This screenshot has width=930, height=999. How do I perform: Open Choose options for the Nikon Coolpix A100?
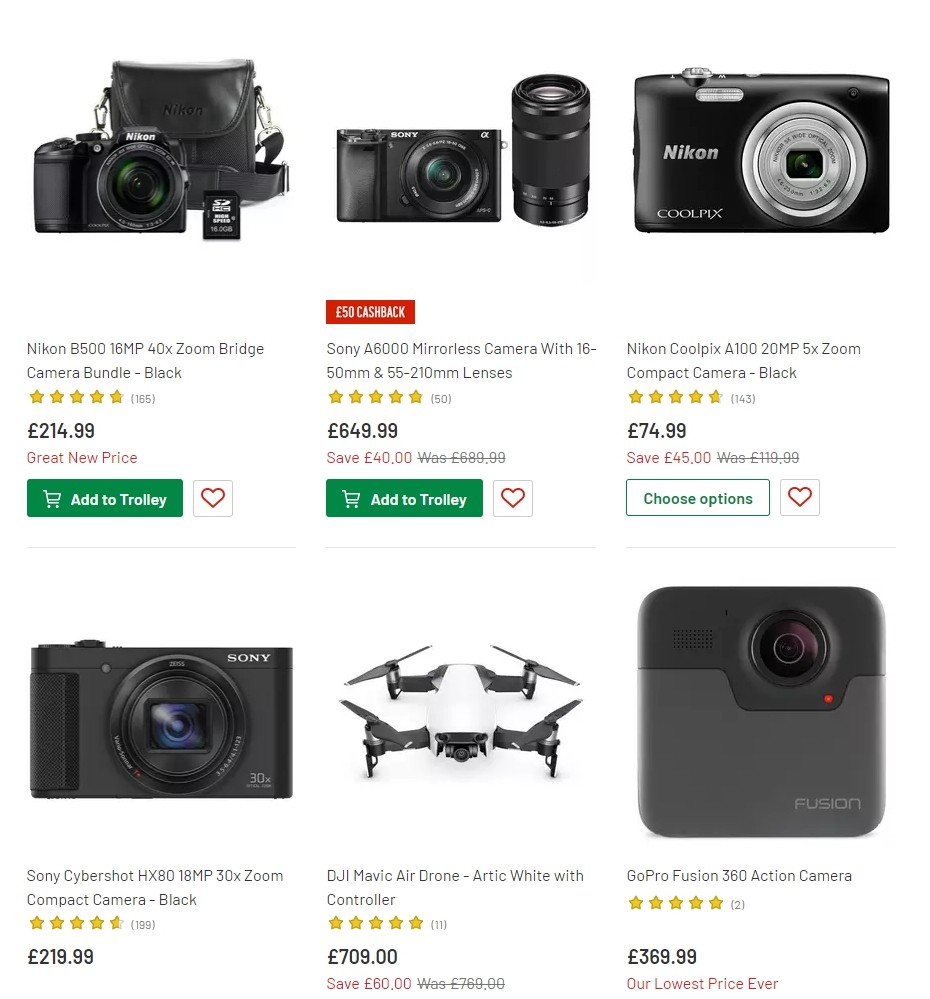[697, 497]
